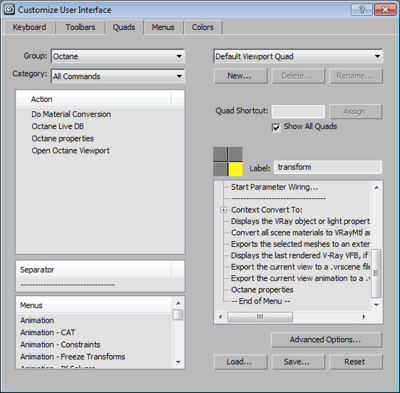
Task: Open the Default Viewport Quad dropdown
Action: pyautogui.click(x=298, y=56)
